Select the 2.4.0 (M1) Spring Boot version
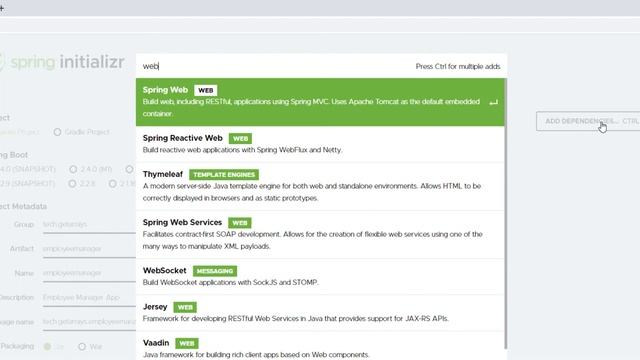 [x=73, y=169]
